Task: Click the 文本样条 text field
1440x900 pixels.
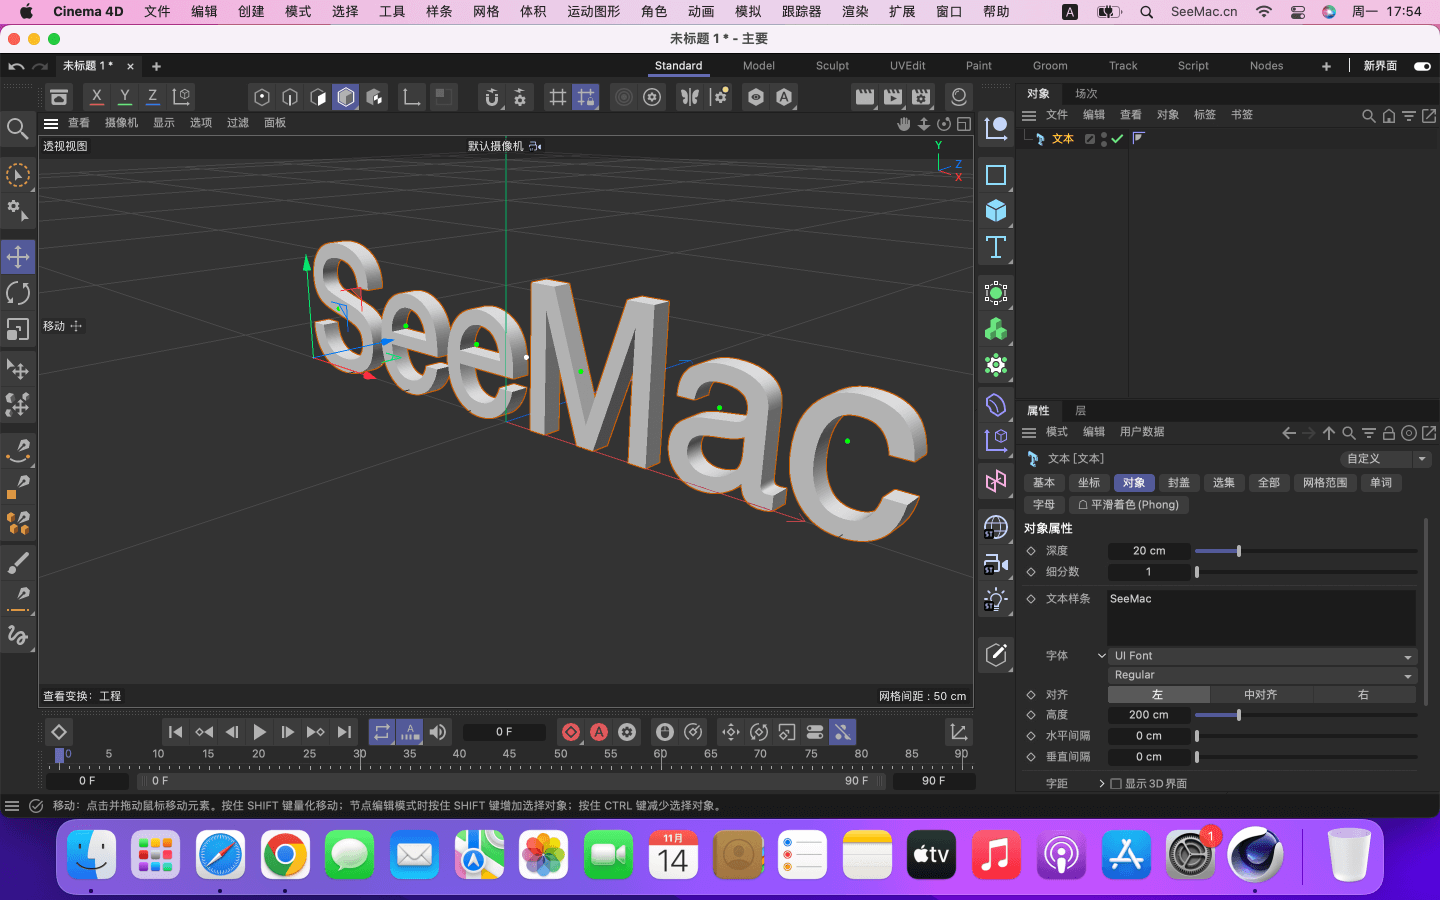Action: point(1260,616)
